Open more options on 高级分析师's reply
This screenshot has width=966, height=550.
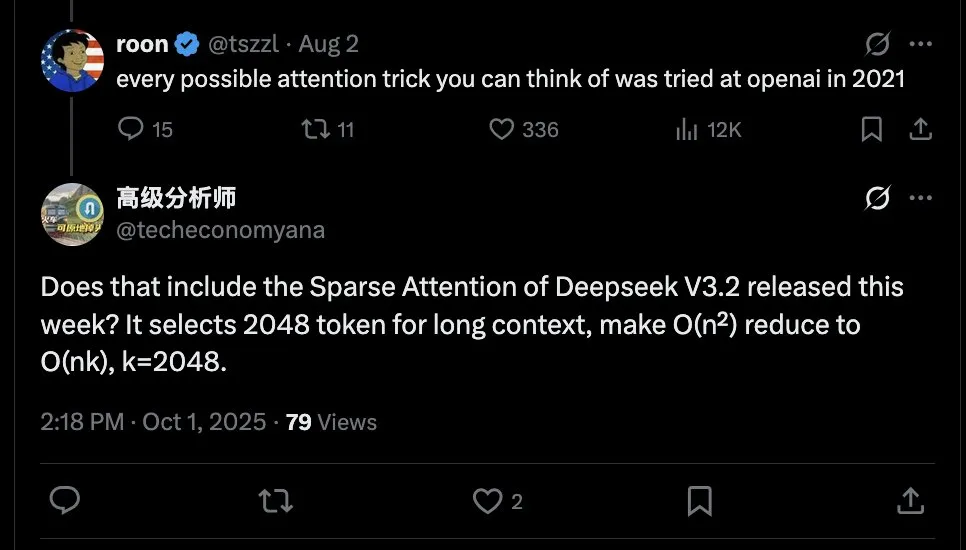[x=920, y=199]
